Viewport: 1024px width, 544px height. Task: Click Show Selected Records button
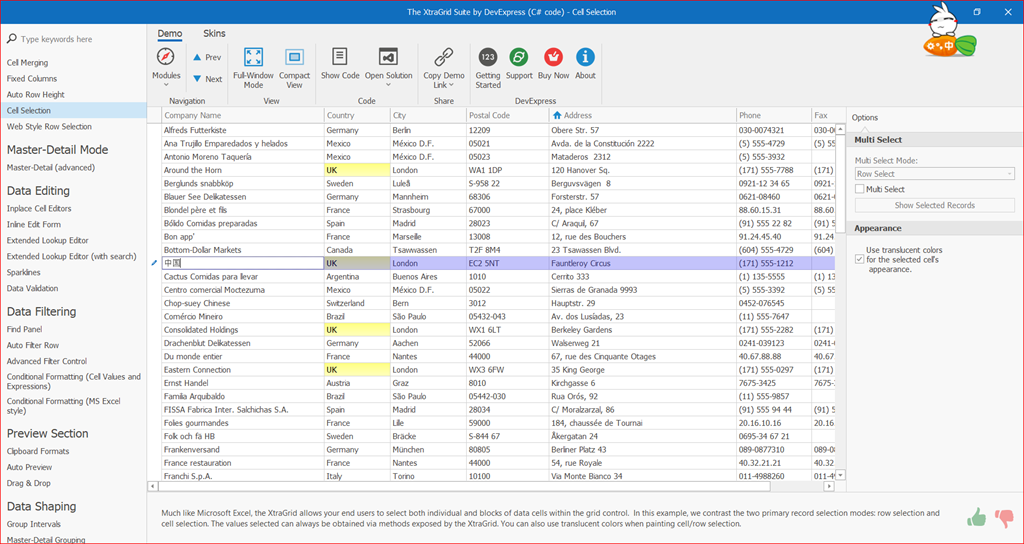click(x=935, y=205)
